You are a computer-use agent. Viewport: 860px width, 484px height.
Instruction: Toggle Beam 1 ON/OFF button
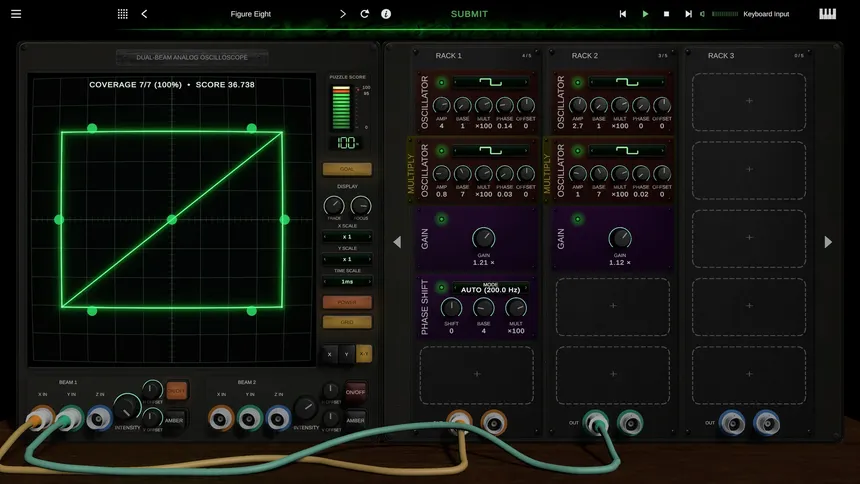click(x=177, y=391)
